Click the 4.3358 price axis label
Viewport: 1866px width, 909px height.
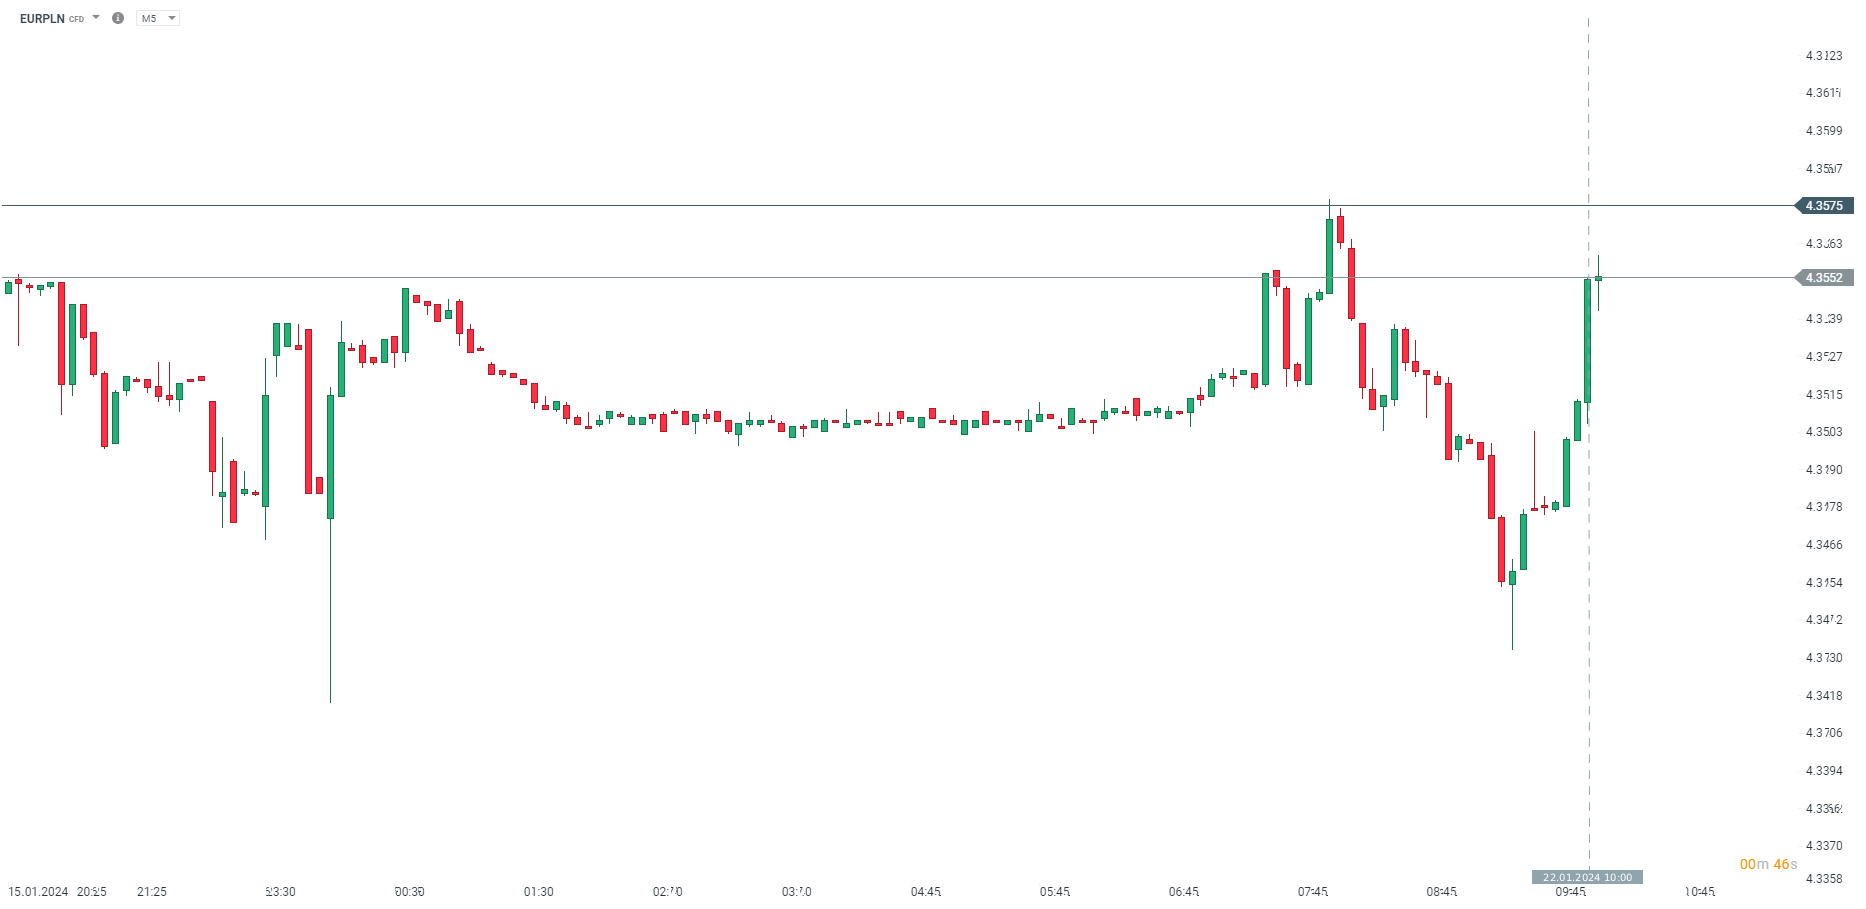coord(1823,878)
